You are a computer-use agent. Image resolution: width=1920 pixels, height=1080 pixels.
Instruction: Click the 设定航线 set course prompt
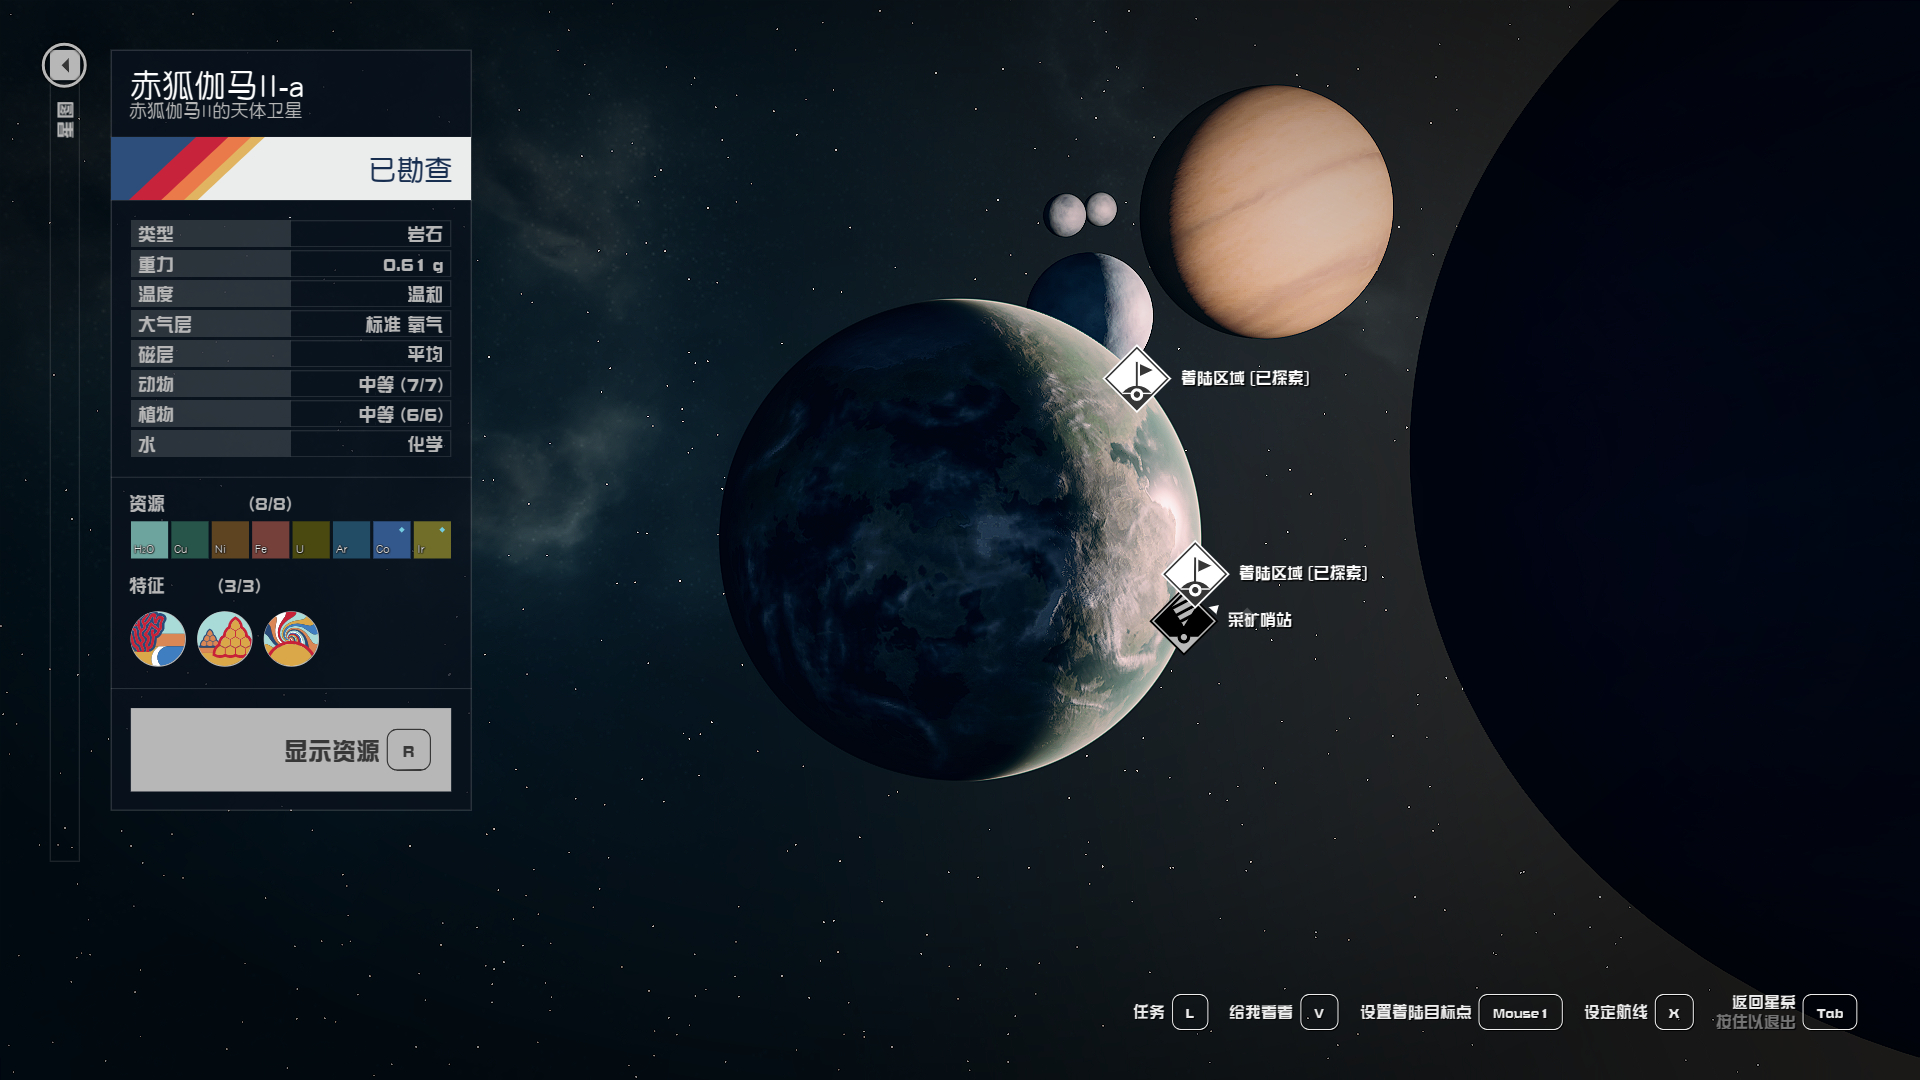pyautogui.click(x=1616, y=1012)
